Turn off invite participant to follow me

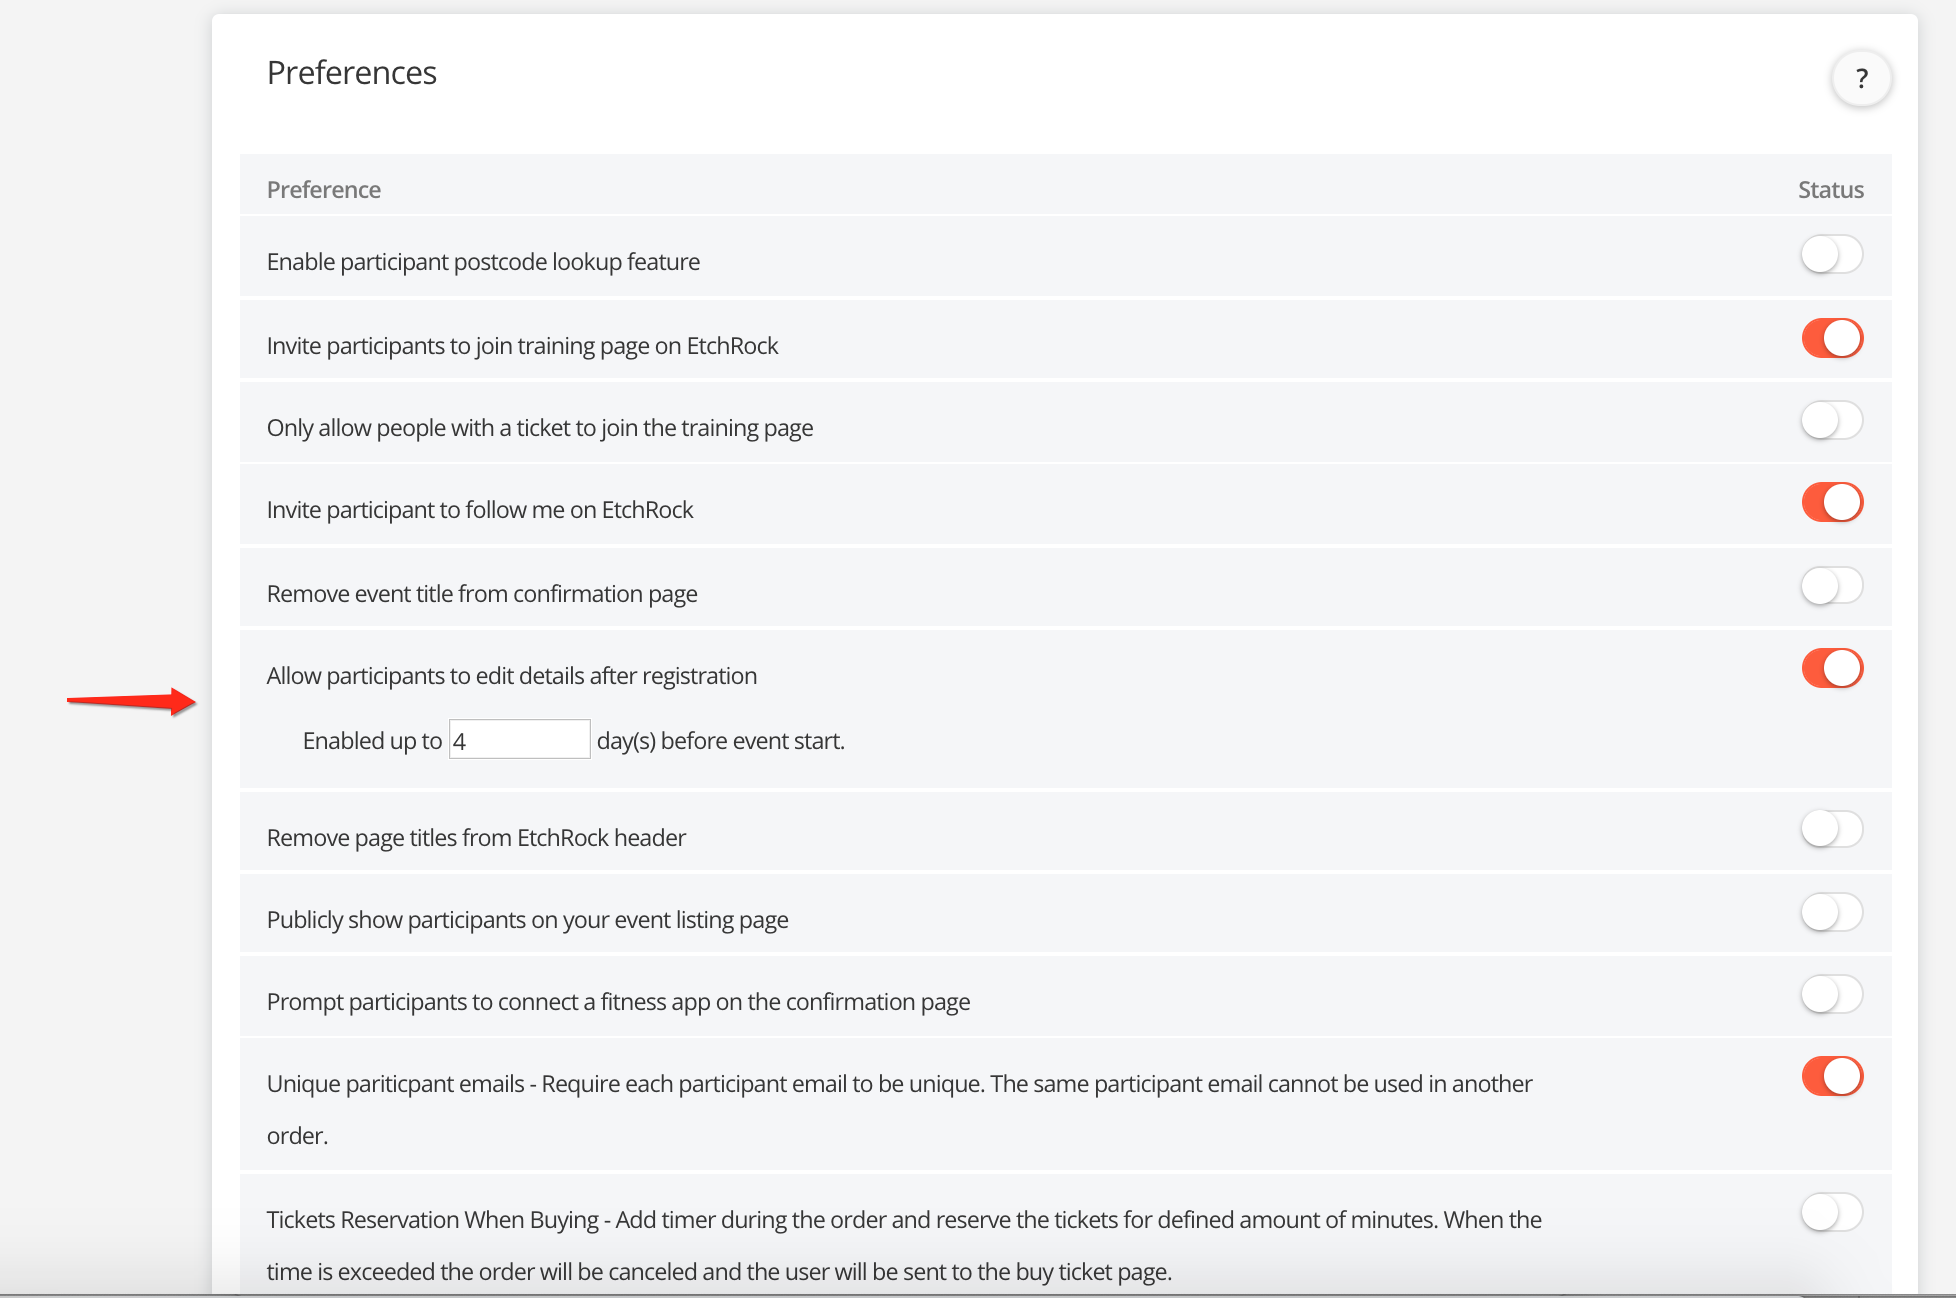(1831, 502)
